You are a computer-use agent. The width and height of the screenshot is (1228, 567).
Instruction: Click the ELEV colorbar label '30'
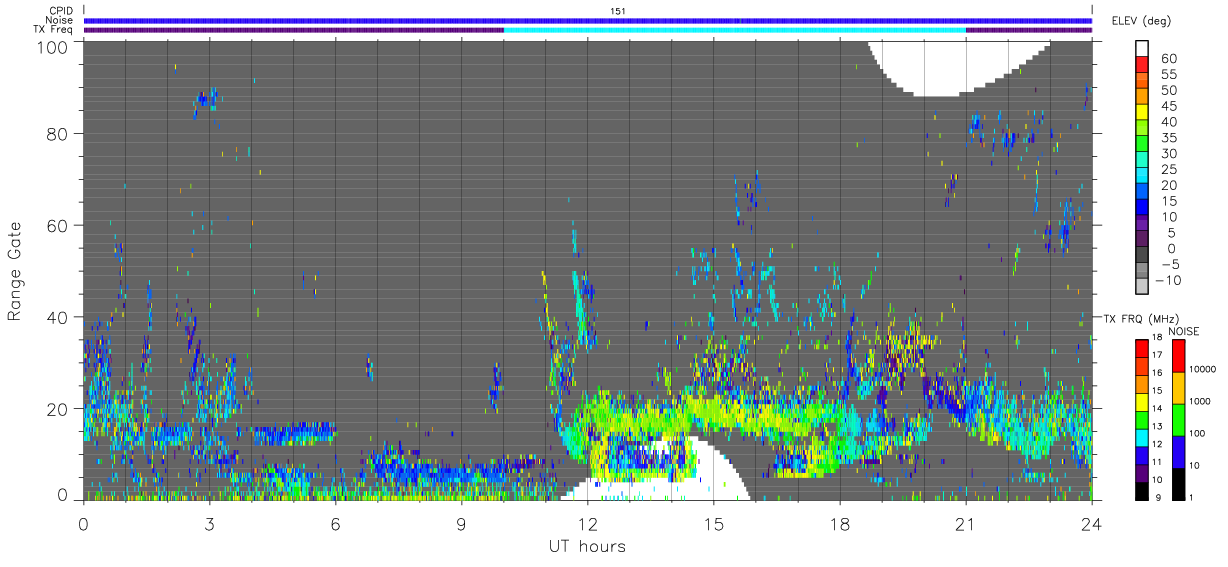click(1168, 153)
